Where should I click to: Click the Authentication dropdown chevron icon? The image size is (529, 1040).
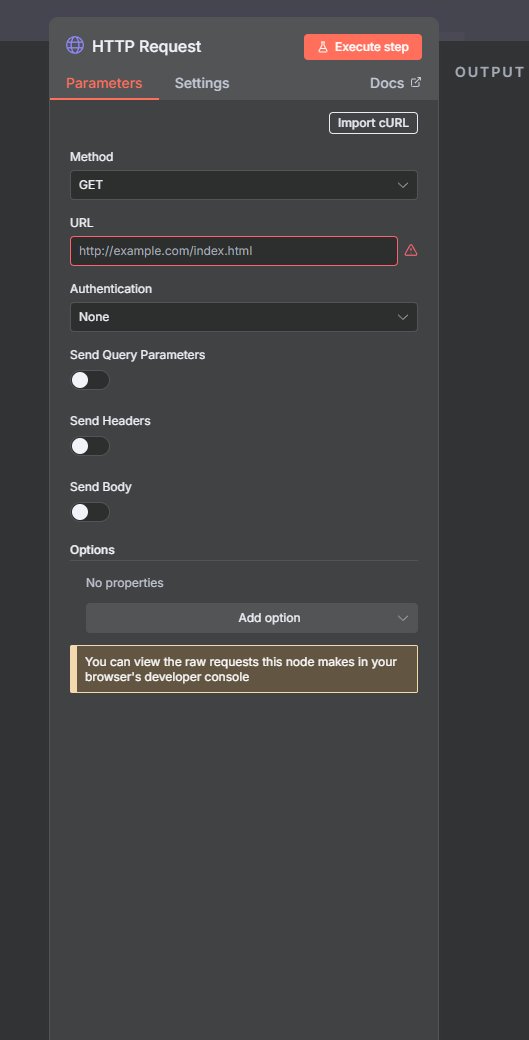point(403,317)
